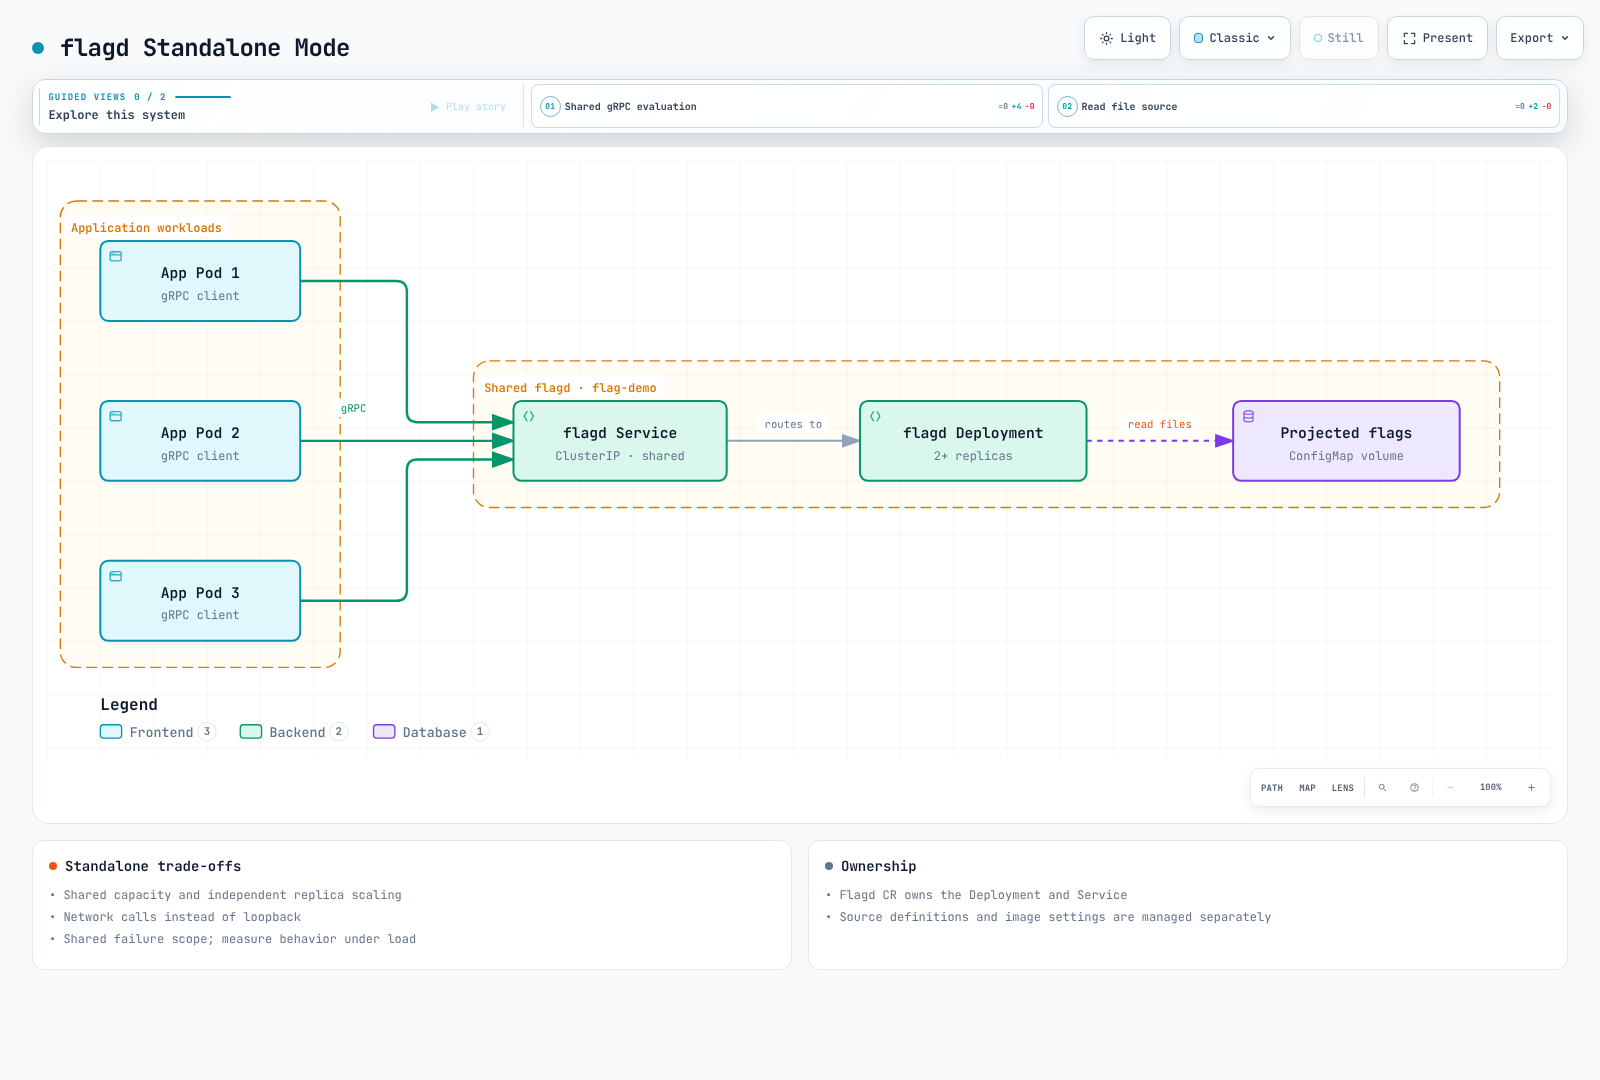
Task: Click the code icon on flagd Deployment
Action: tap(875, 417)
